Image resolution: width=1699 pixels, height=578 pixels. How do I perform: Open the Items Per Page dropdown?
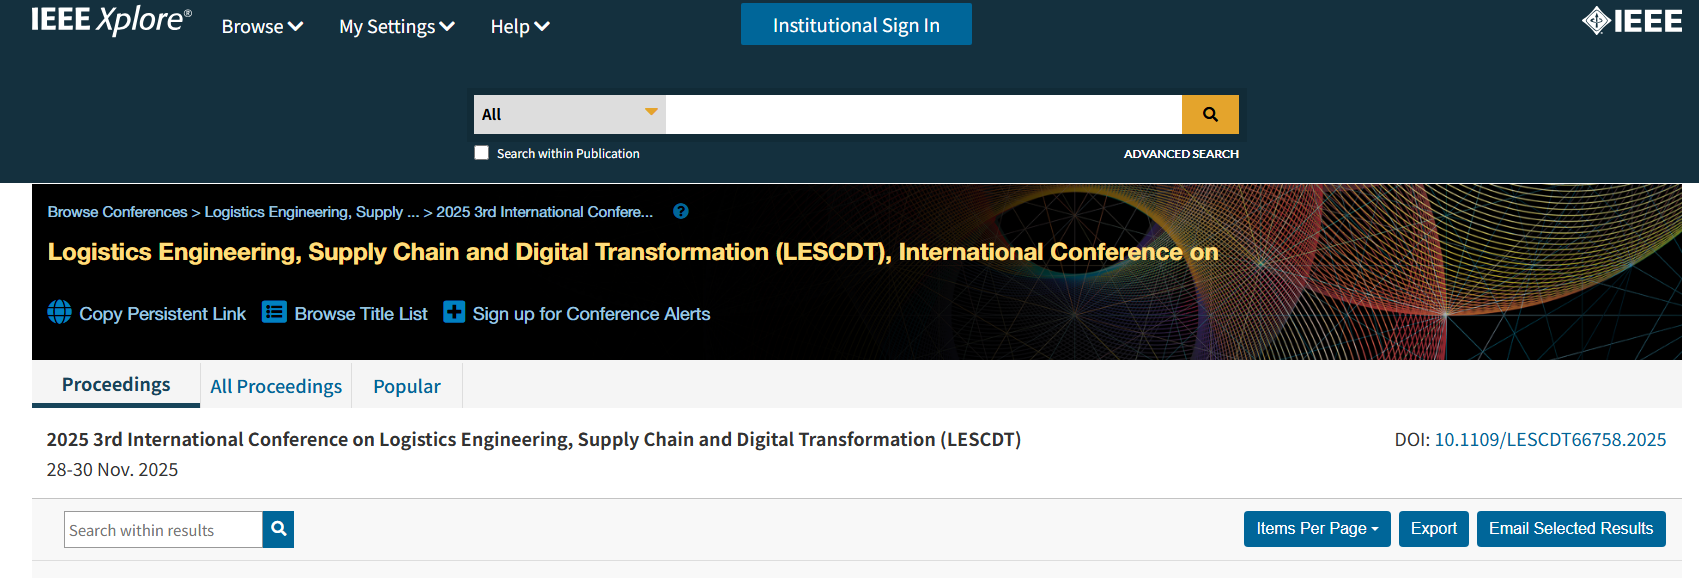(x=1317, y=529)
